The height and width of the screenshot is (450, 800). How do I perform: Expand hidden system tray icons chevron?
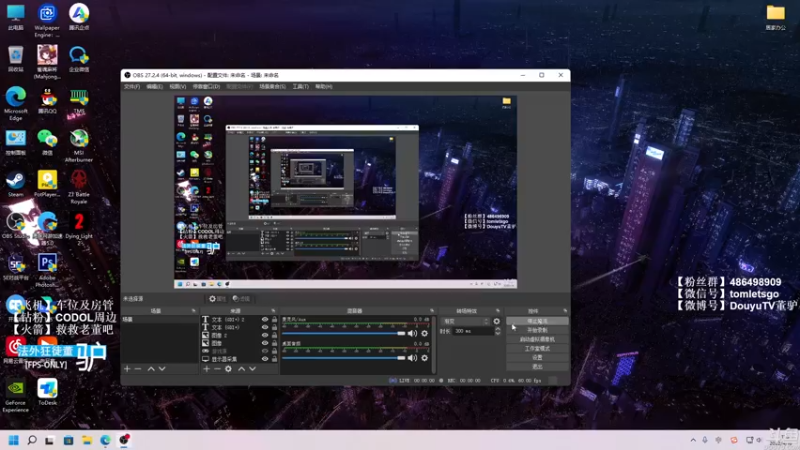click(693, 440)
